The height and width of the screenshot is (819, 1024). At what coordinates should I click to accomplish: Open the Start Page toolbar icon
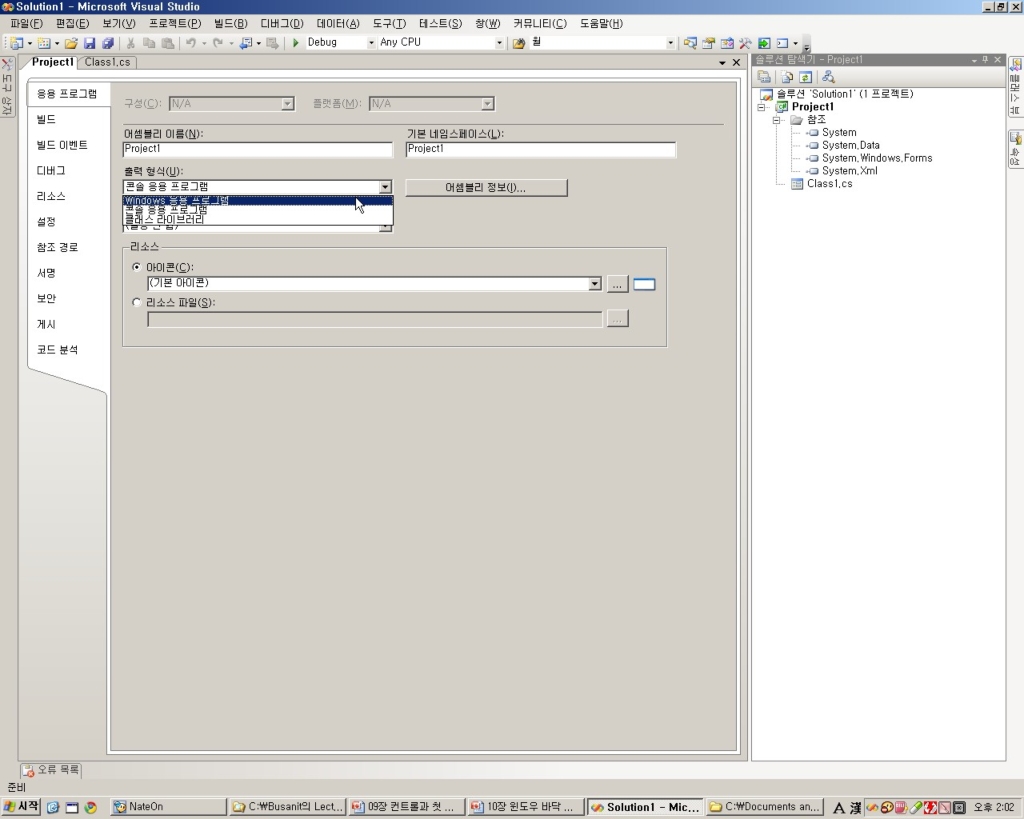click(x=763, y=43)
